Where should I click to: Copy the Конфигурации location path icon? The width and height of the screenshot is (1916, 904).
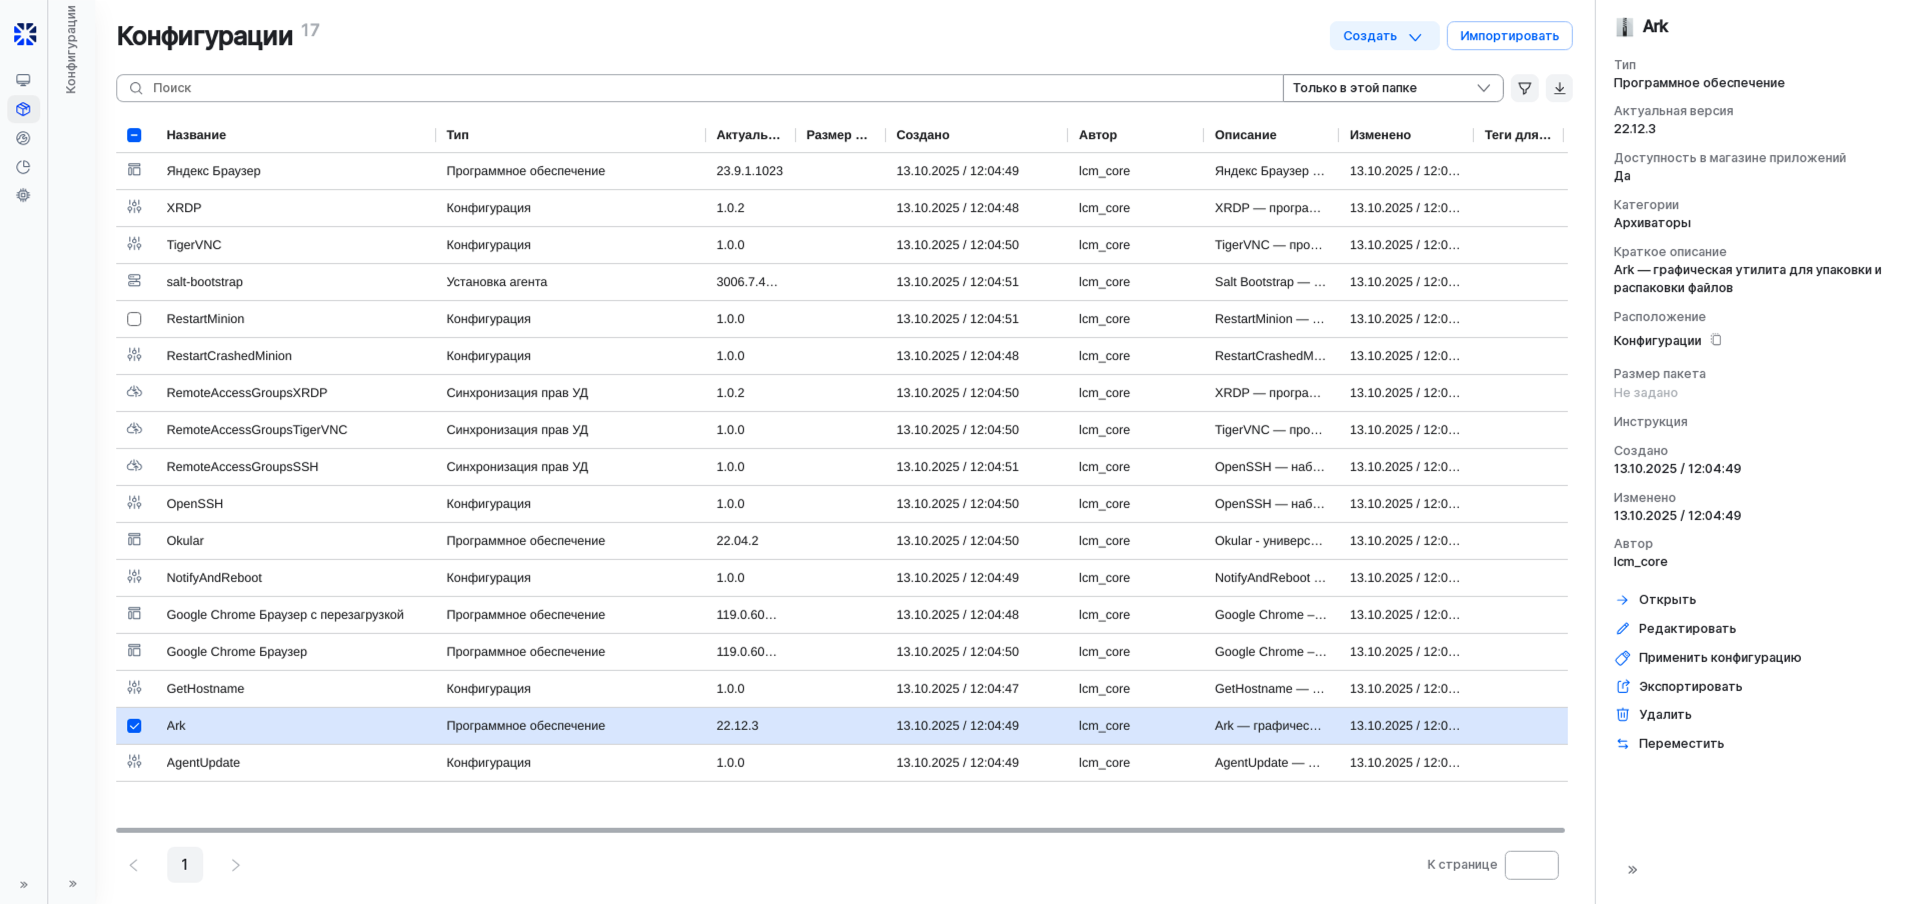click(1716, 340)
